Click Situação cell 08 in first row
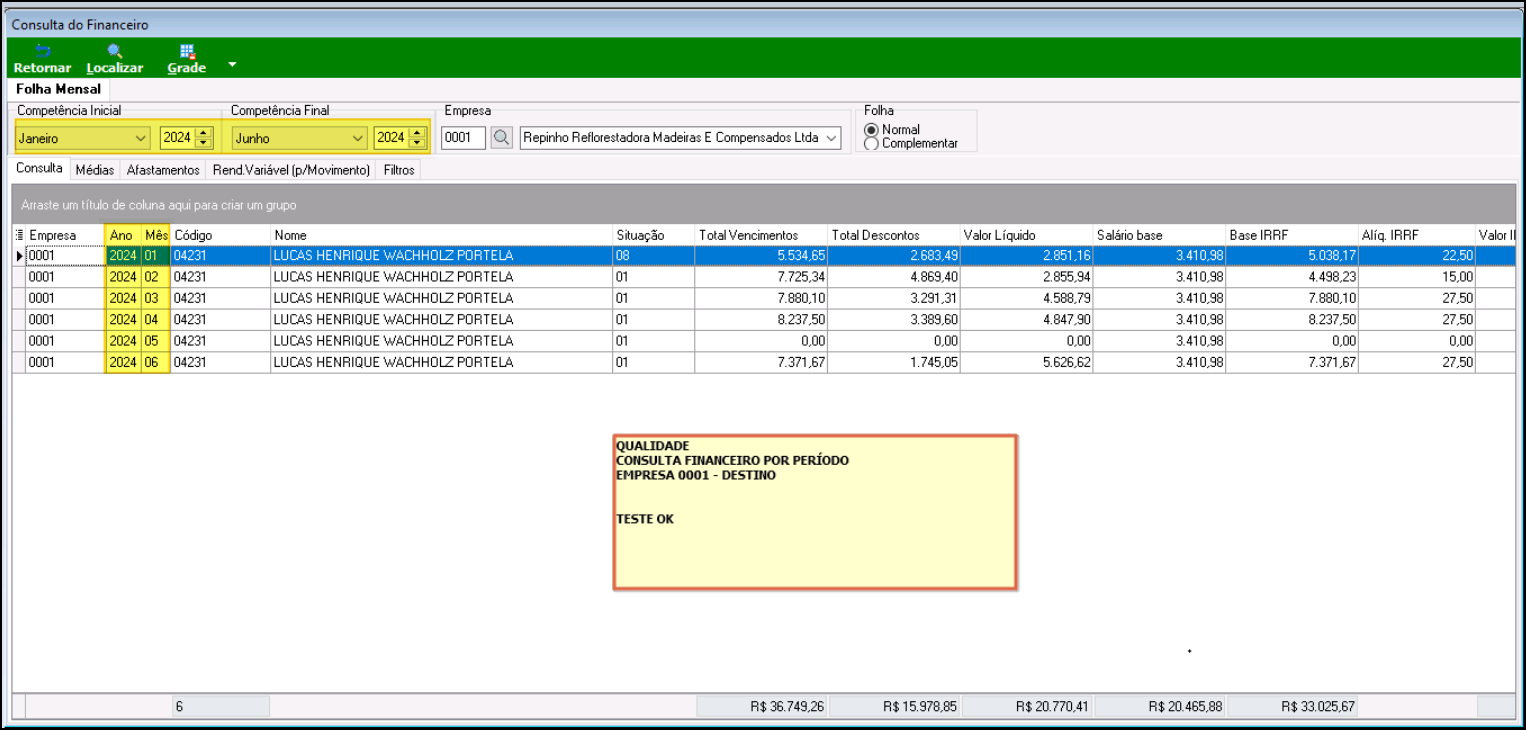 click(654, 256)
